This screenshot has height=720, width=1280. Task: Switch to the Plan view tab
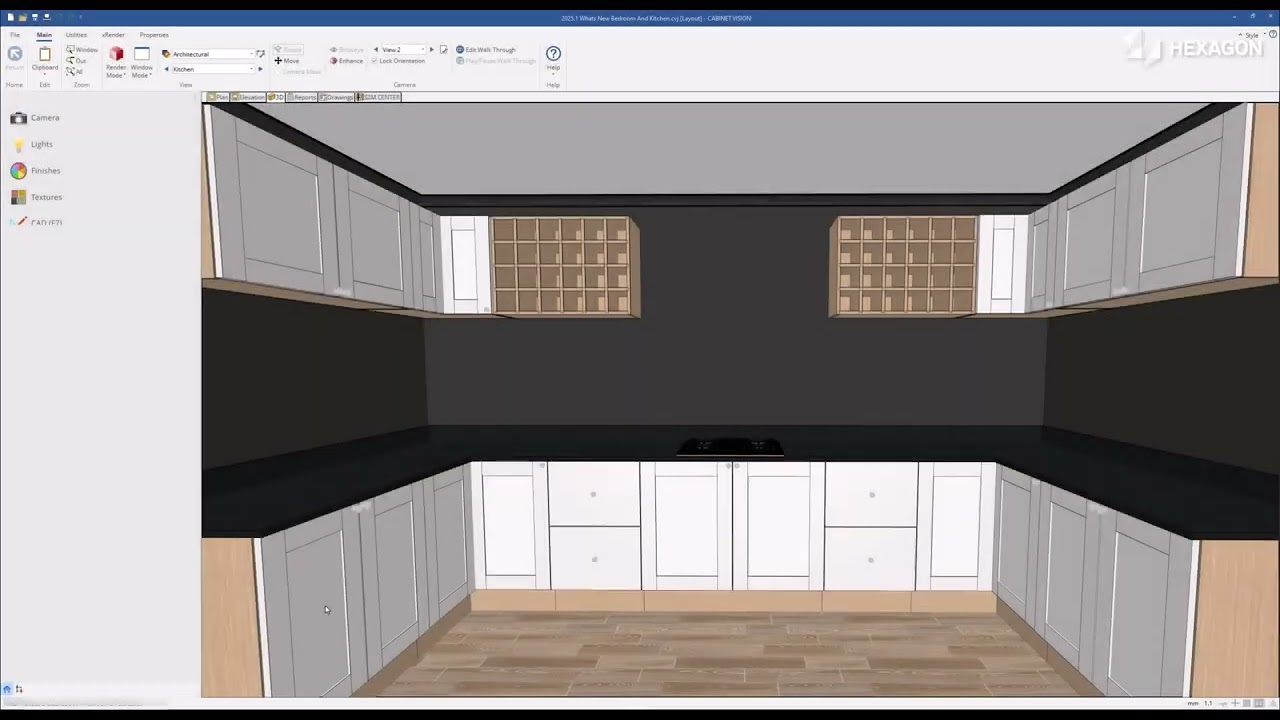coord(218,97)
